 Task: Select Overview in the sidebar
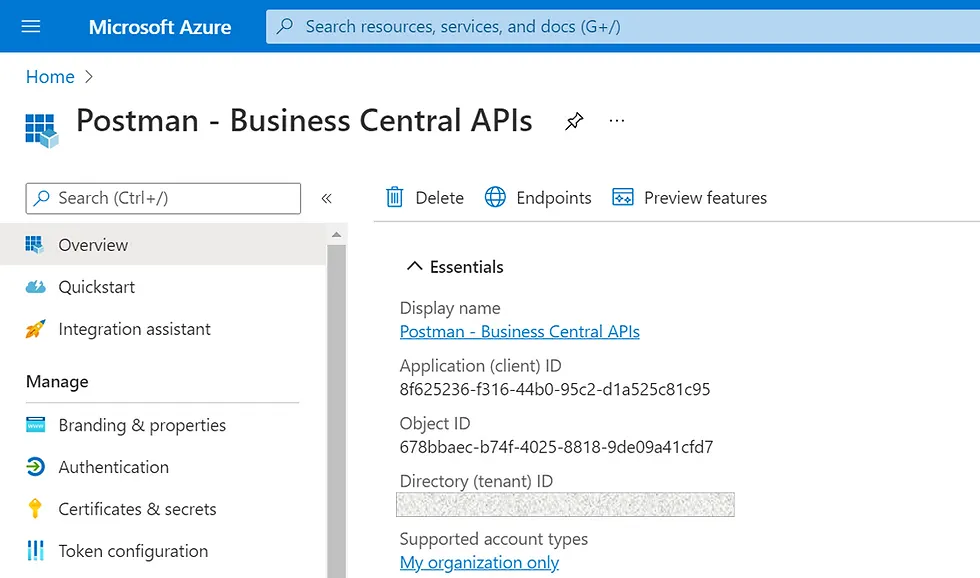tap(162, 244)
